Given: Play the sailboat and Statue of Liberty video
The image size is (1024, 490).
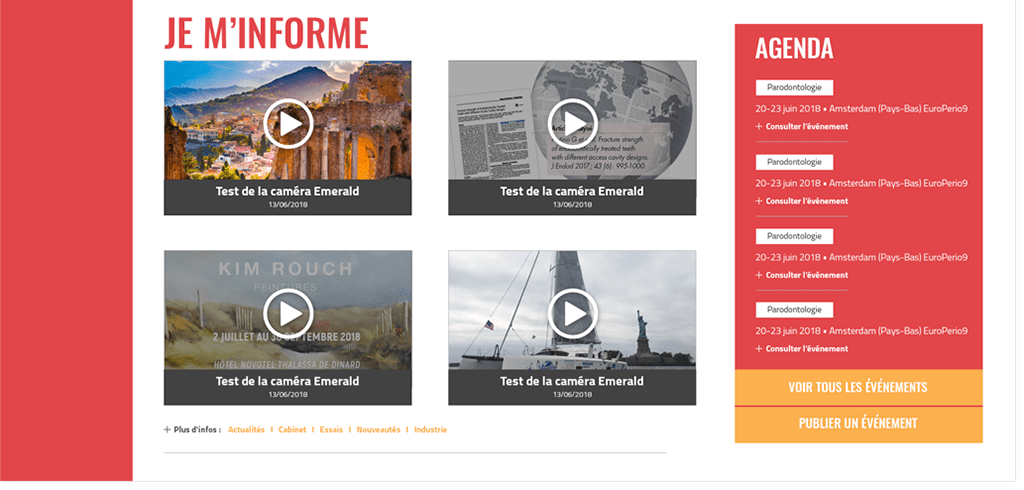Looking at the screenshot, I should coord(572,314).
